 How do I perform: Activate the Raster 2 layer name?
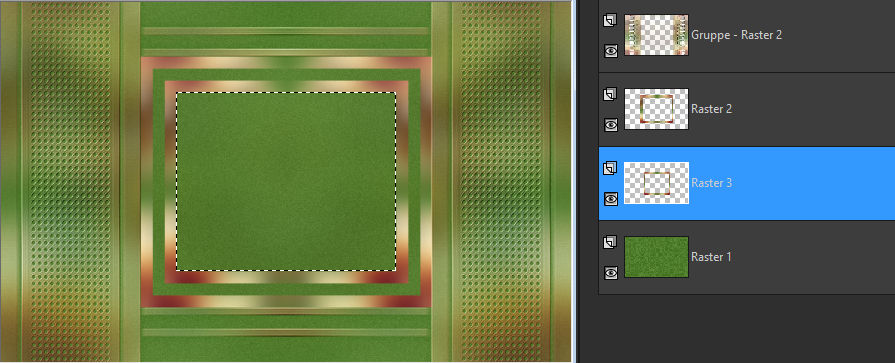click(711, 109)
